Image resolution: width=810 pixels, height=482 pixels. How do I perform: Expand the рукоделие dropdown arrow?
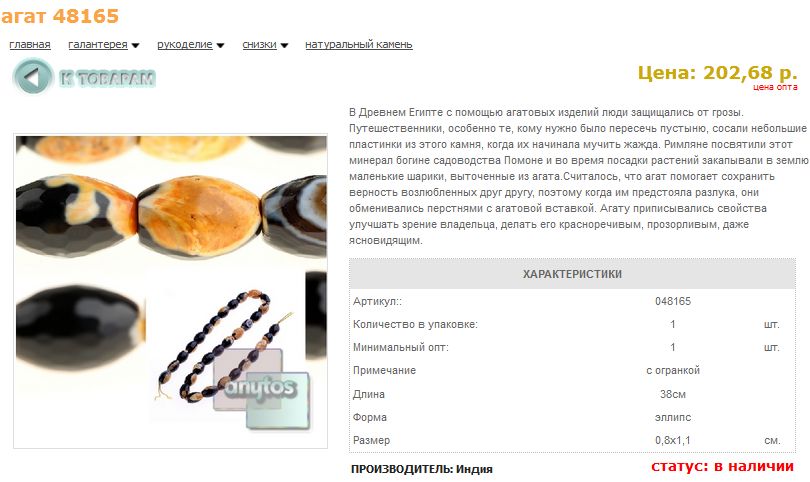point(220,45)
